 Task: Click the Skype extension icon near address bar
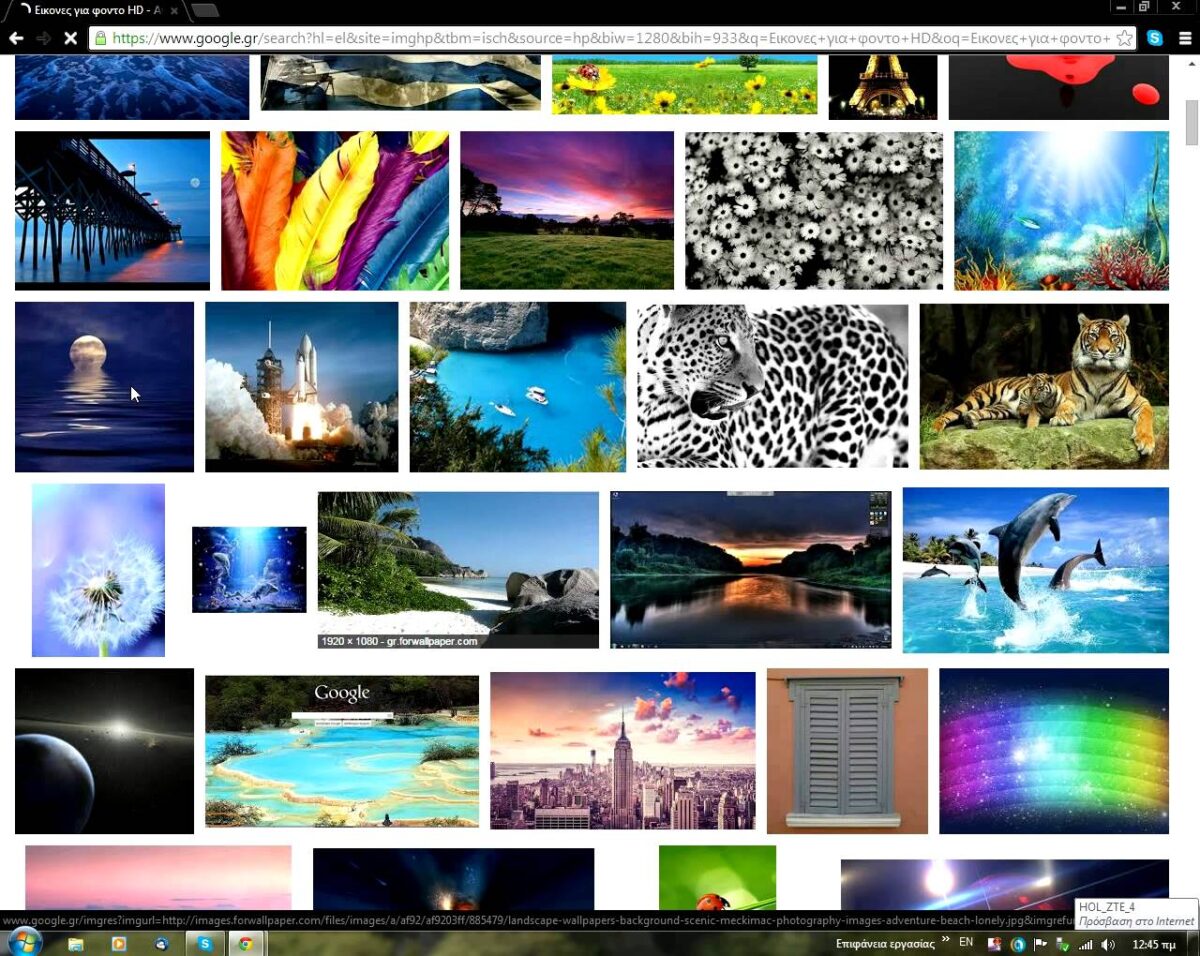tap(1155, 38)
